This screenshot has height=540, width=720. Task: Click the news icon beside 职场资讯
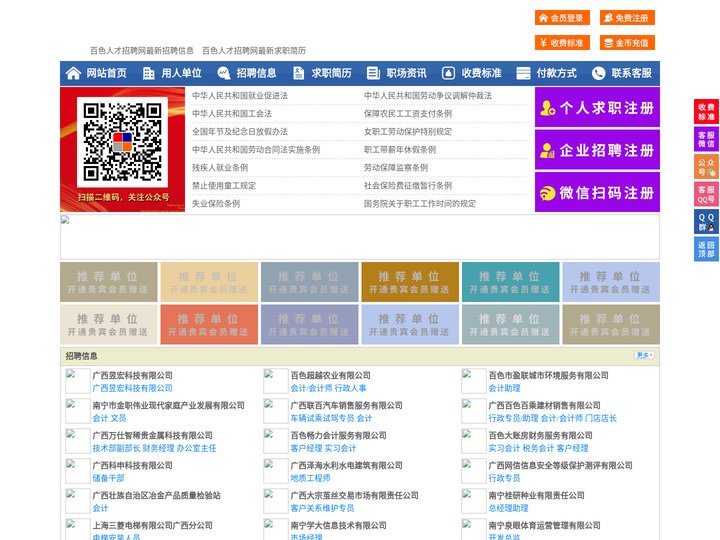click(x=373, y=73)
